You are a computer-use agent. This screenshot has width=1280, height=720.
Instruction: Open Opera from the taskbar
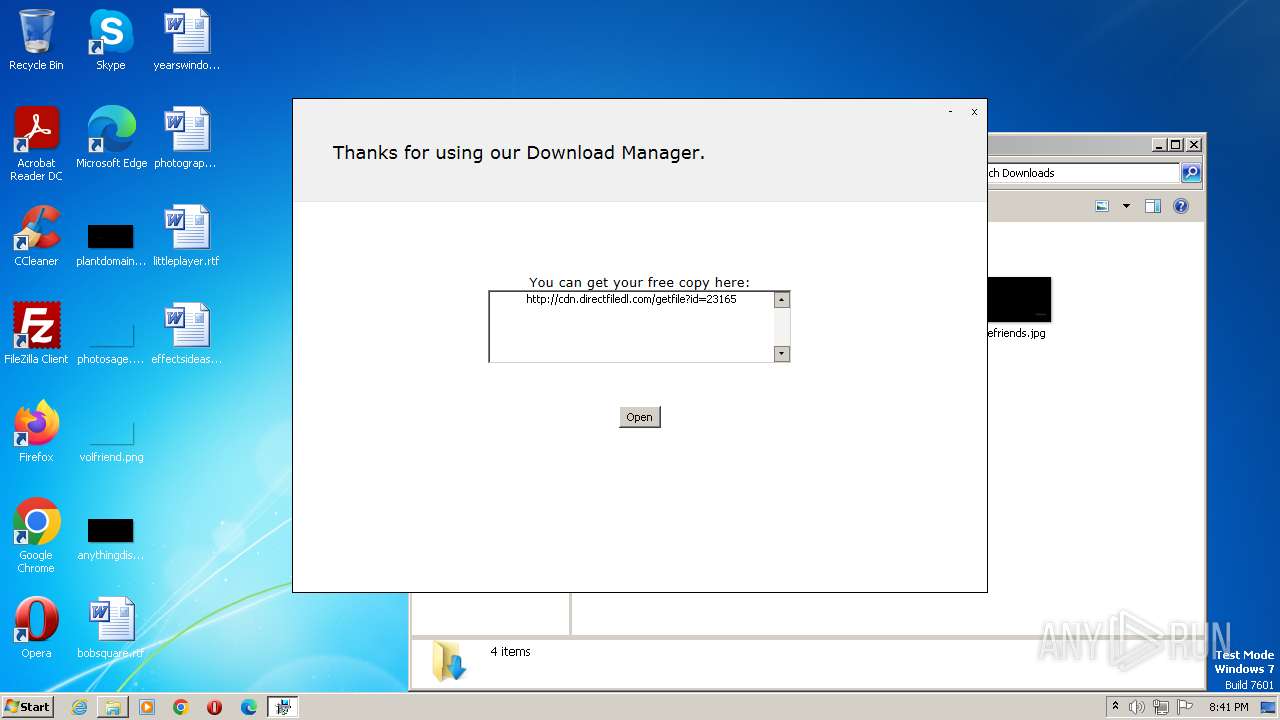215,707
